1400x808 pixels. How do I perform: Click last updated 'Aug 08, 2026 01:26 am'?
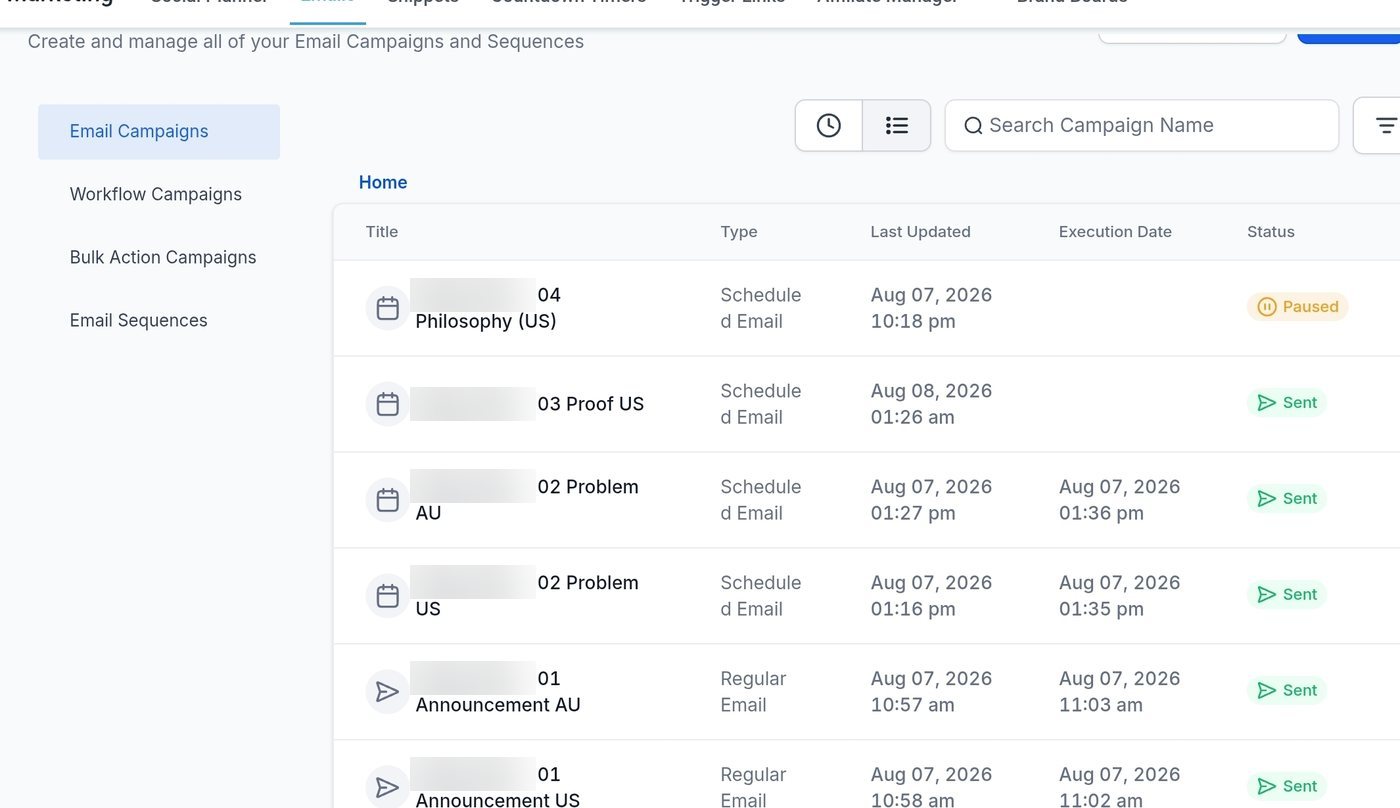[x=931, y=404]
